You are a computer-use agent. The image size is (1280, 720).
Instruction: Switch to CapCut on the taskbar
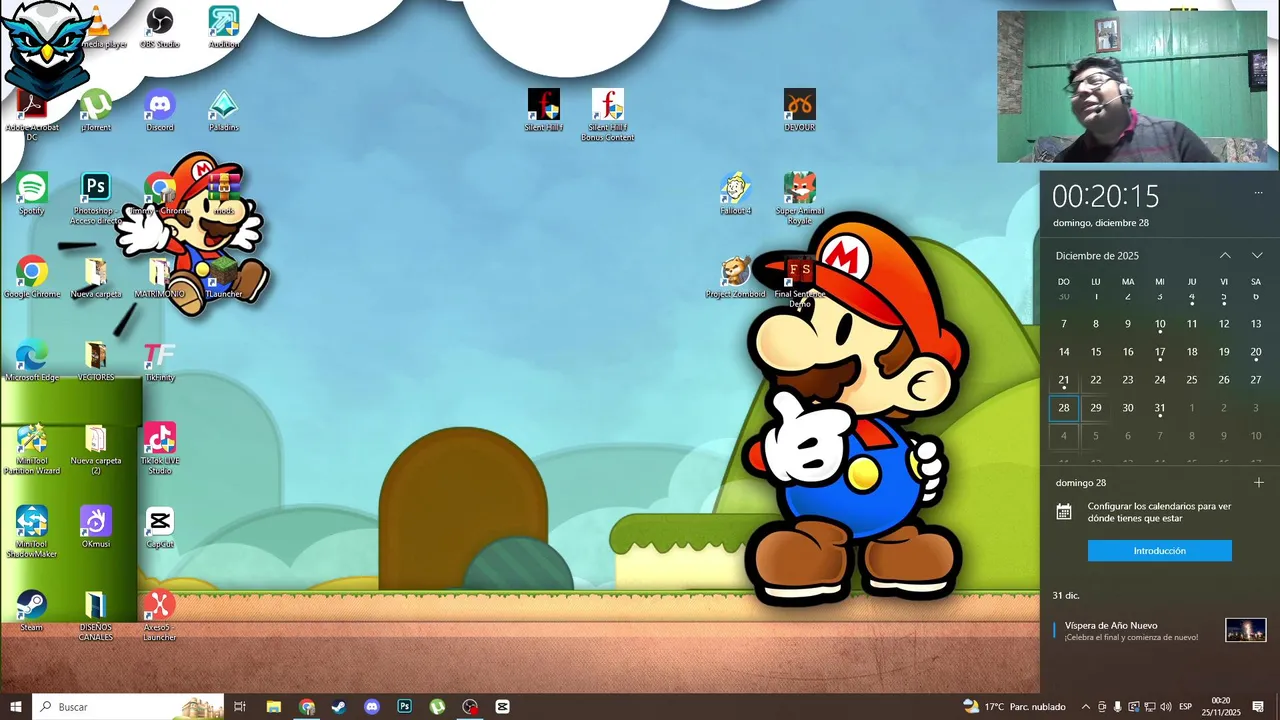503,707
